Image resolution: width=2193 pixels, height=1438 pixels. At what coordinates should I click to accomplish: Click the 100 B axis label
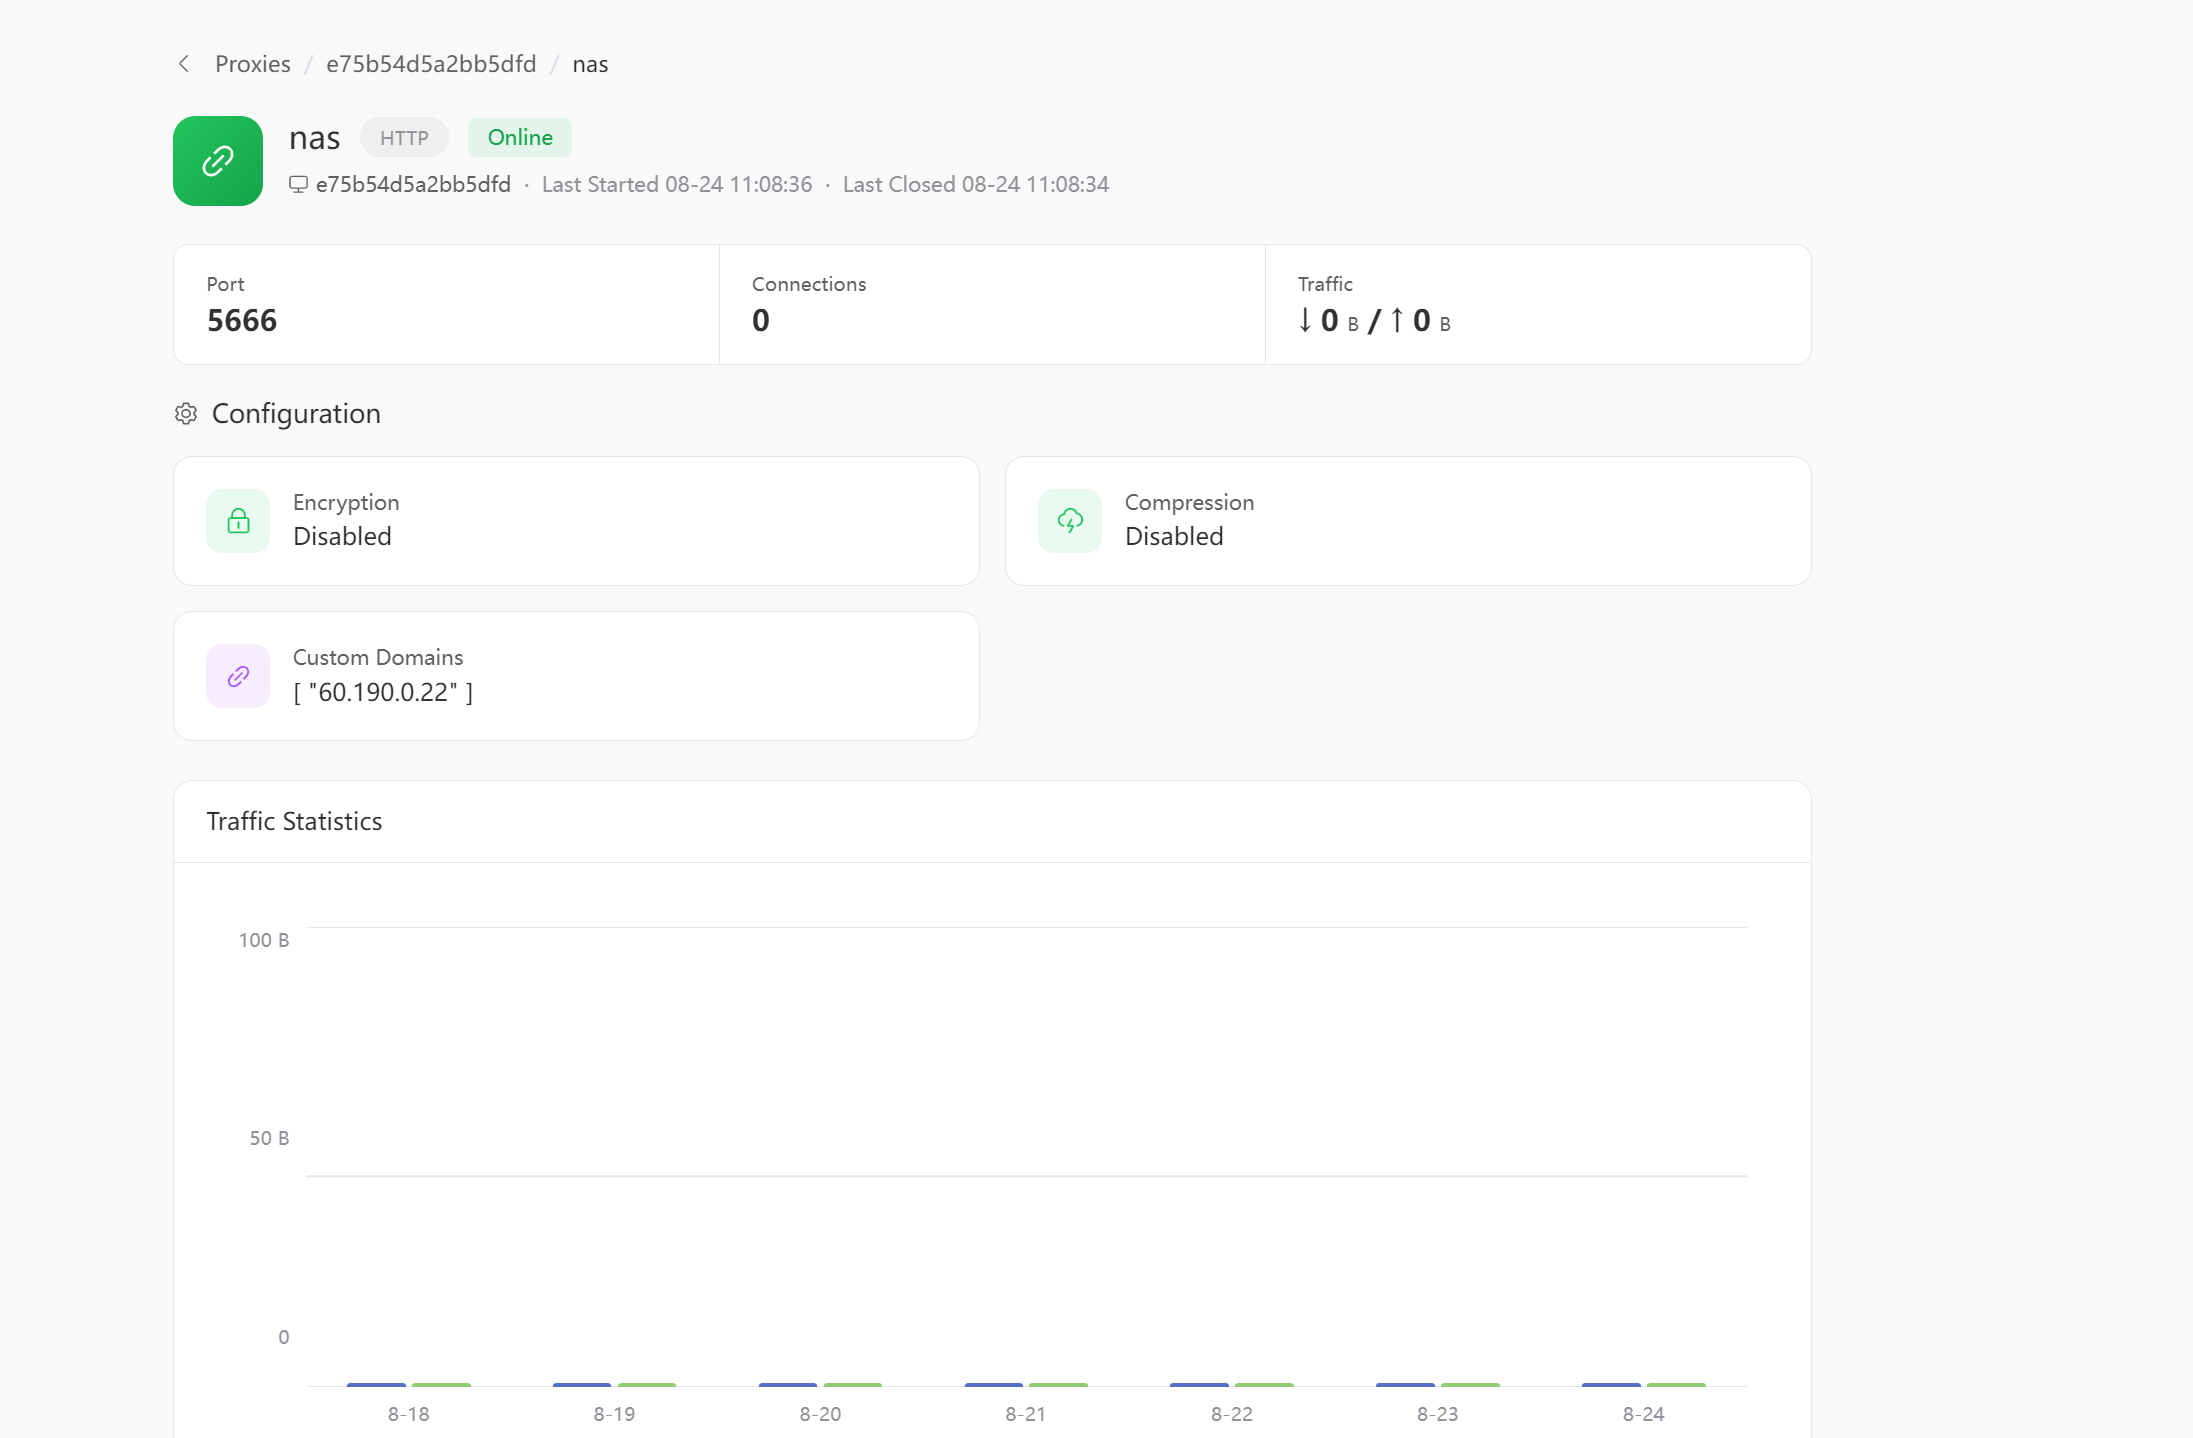(264, 940)
